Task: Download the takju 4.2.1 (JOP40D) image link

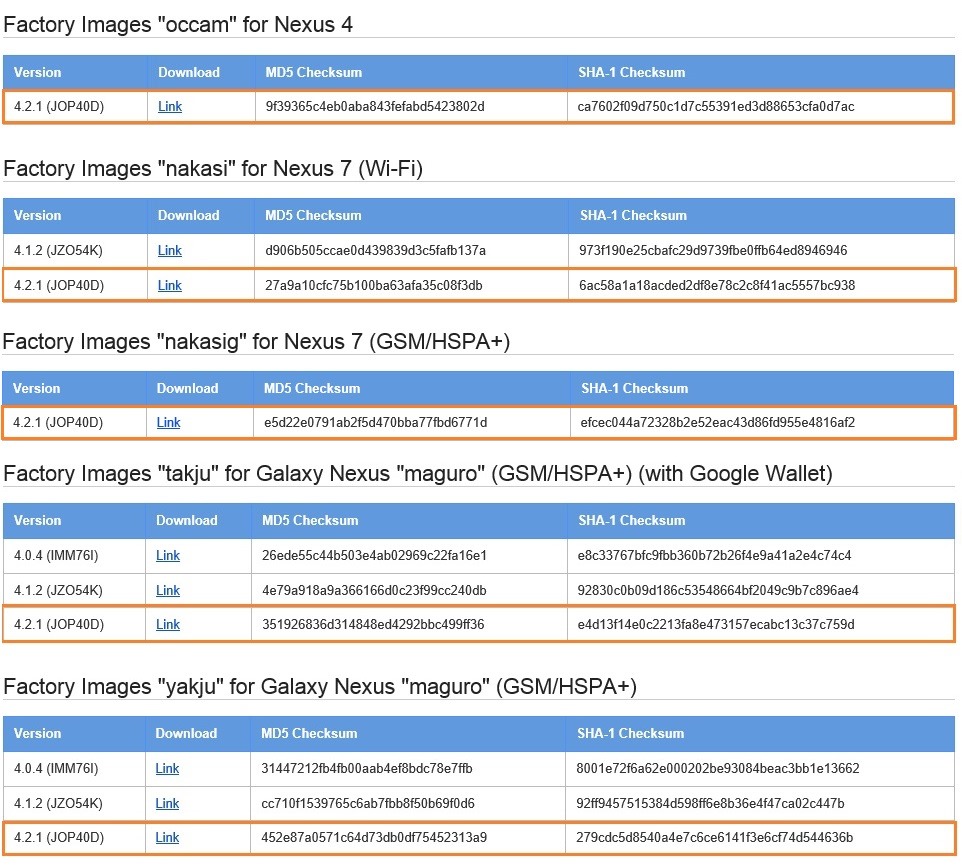Action: [168, 625]
